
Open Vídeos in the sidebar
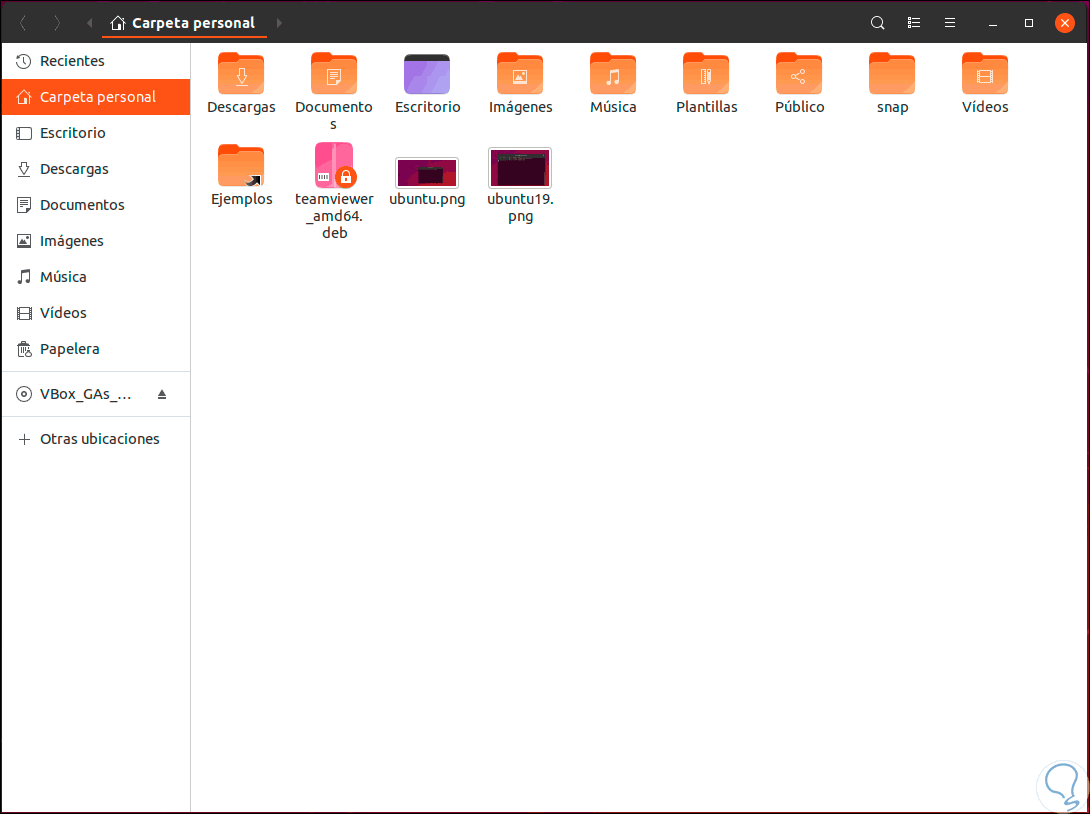pos(96,313)
